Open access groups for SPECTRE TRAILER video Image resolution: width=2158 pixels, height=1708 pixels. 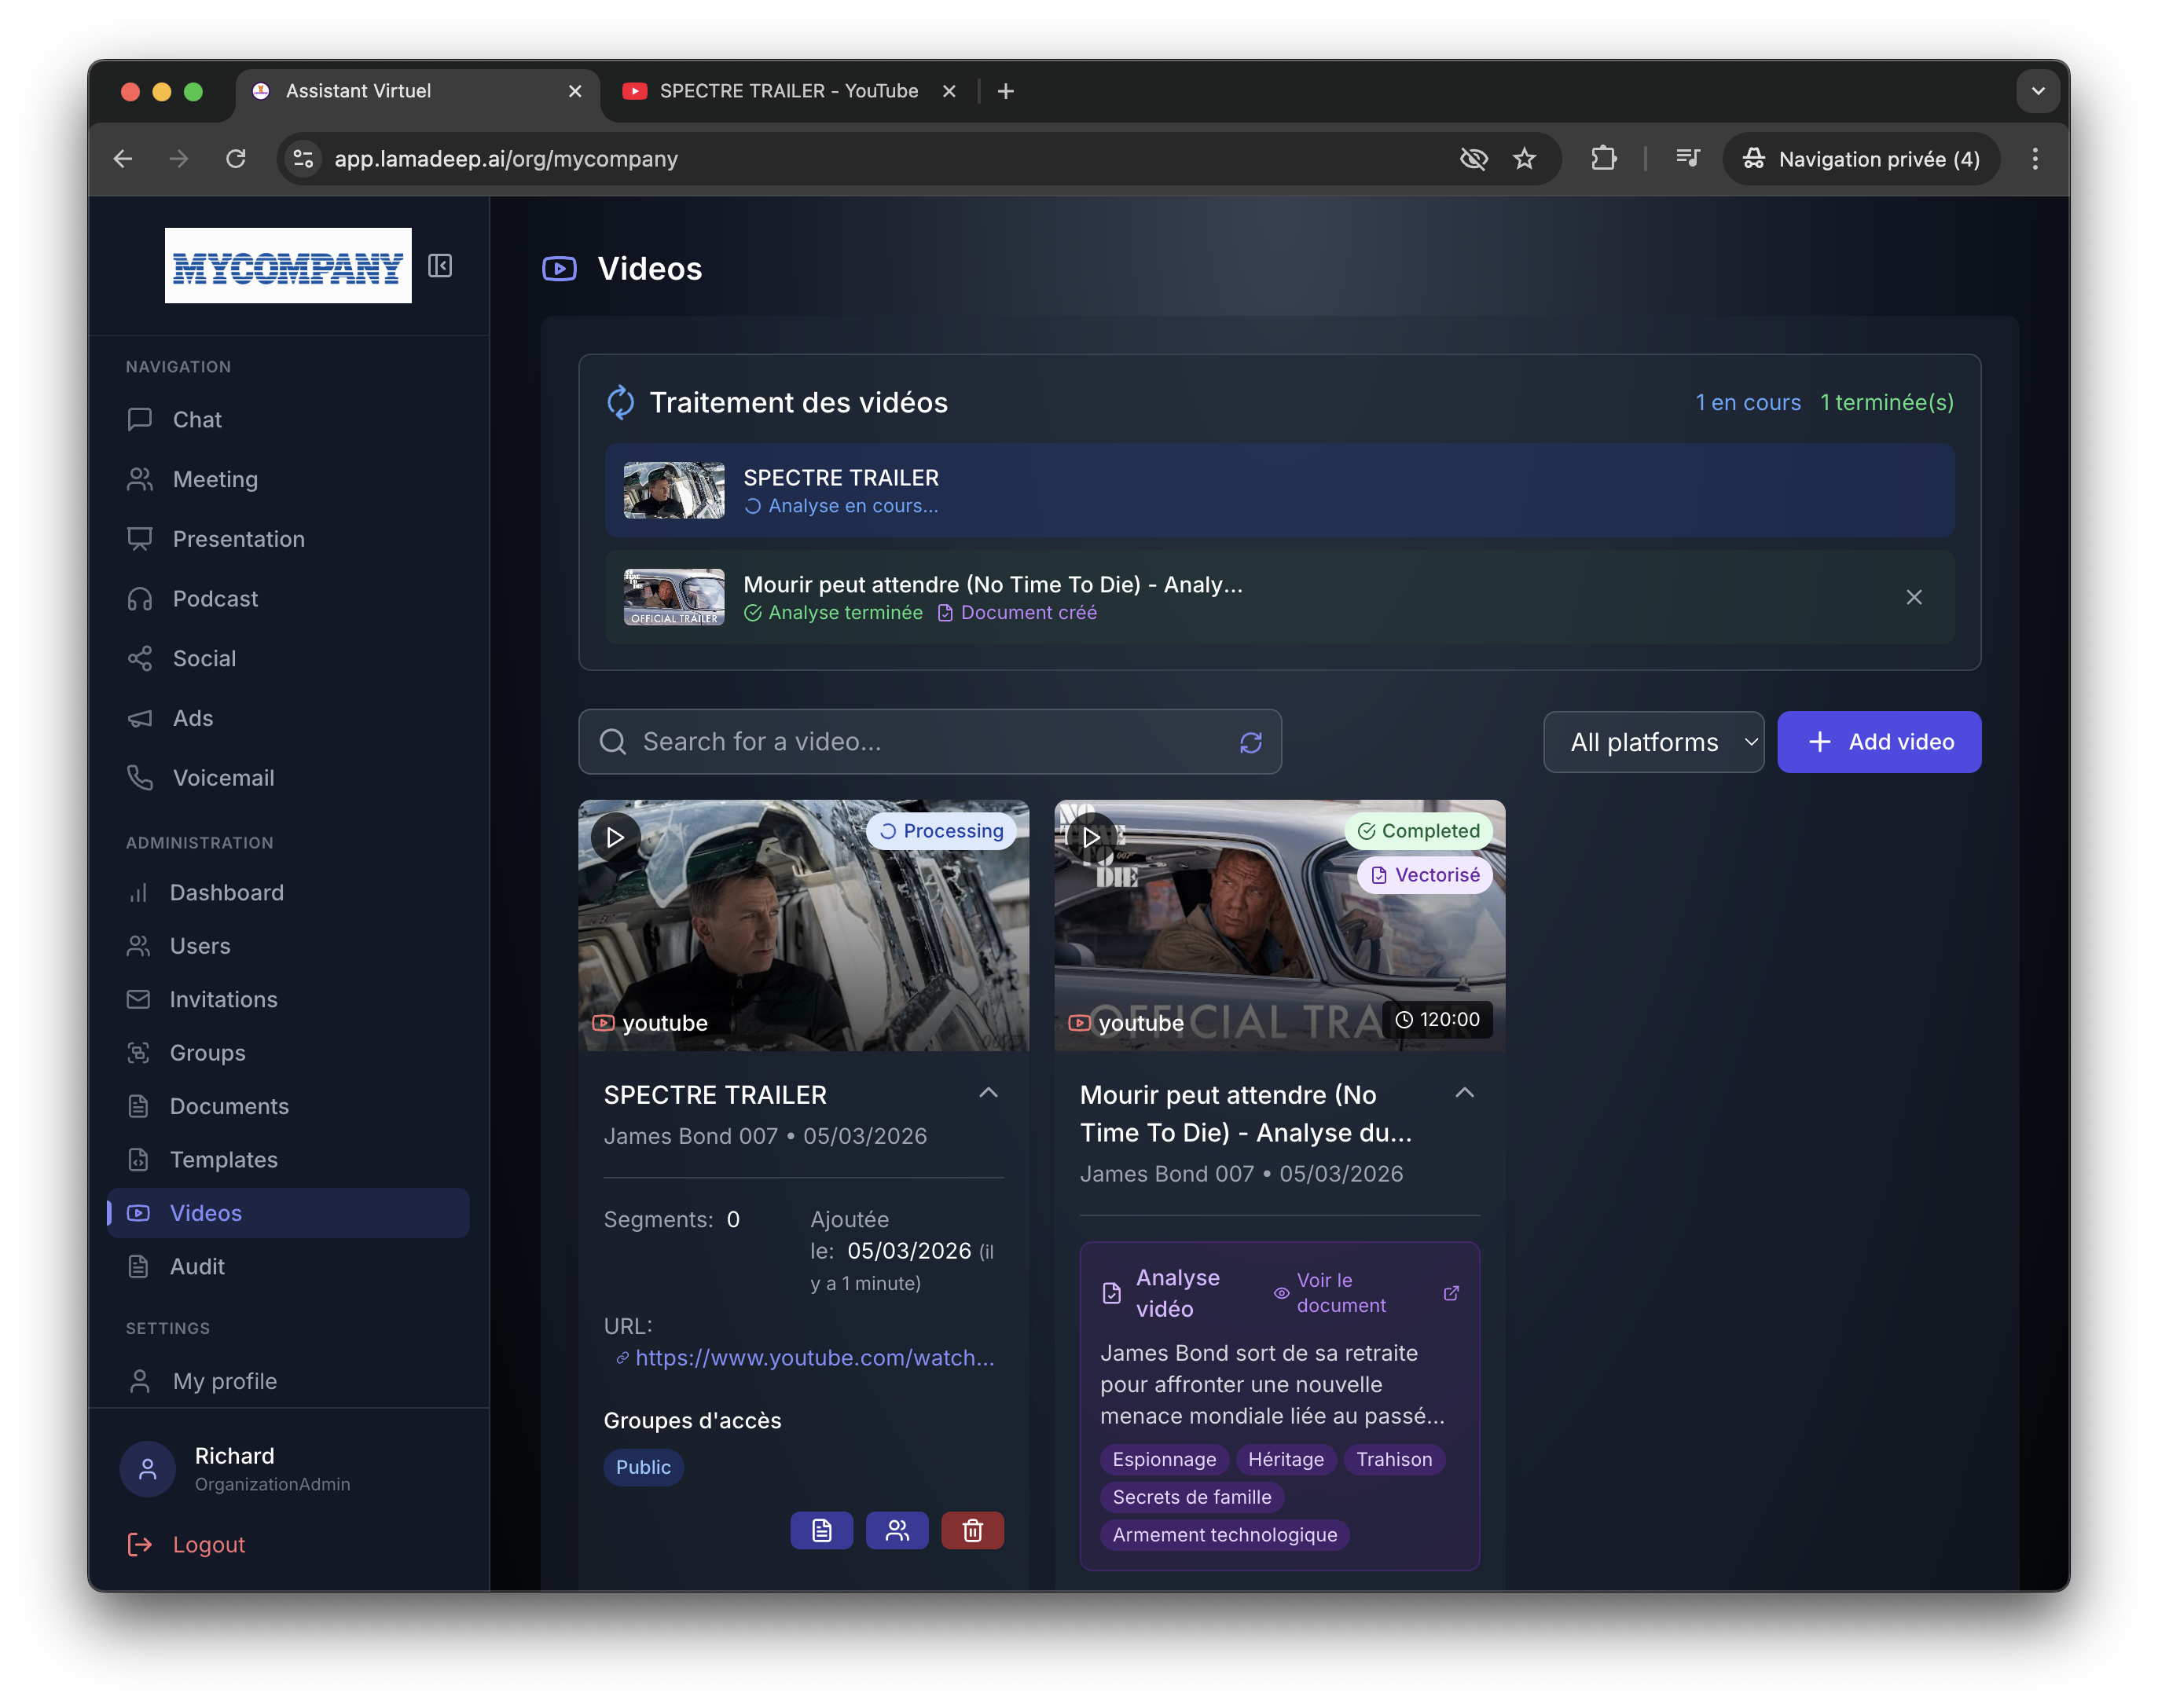[x=897, y=1530]
